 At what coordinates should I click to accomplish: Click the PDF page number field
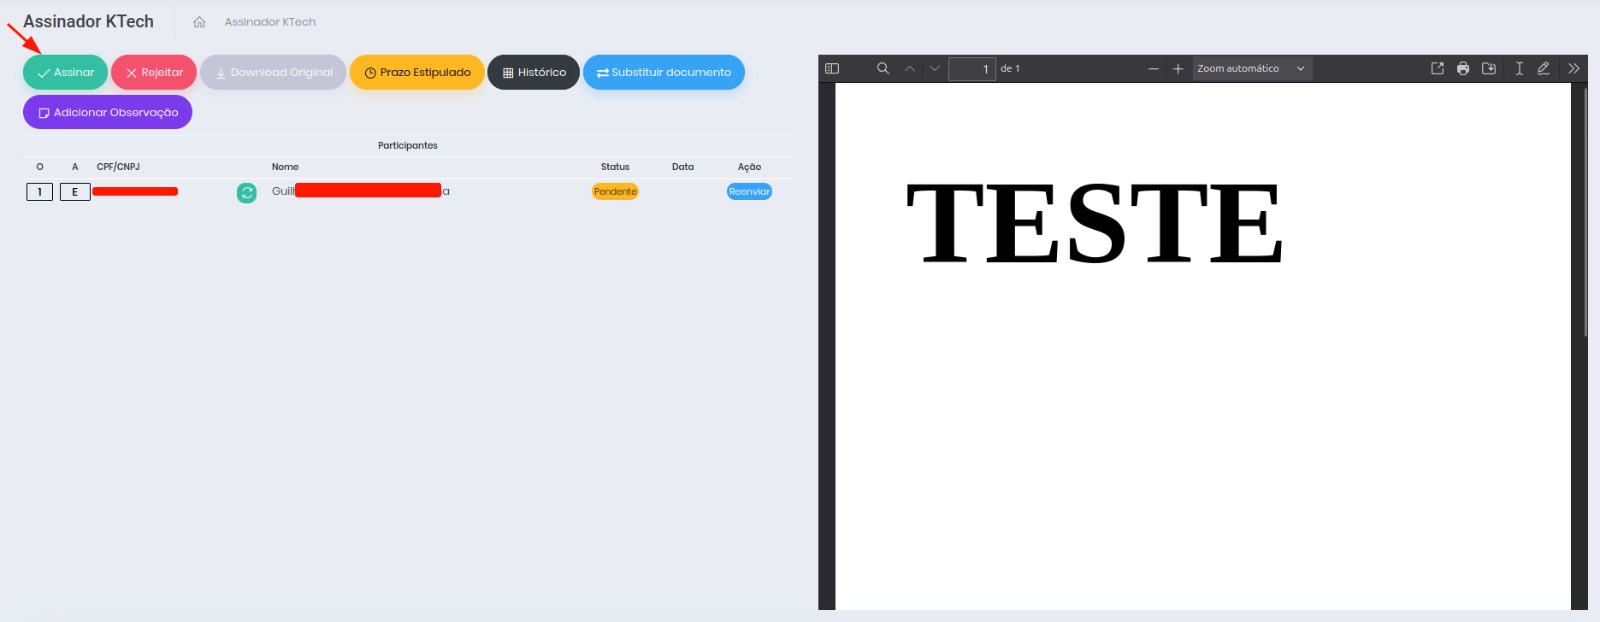pyautogui.click(x=971, y=69)
